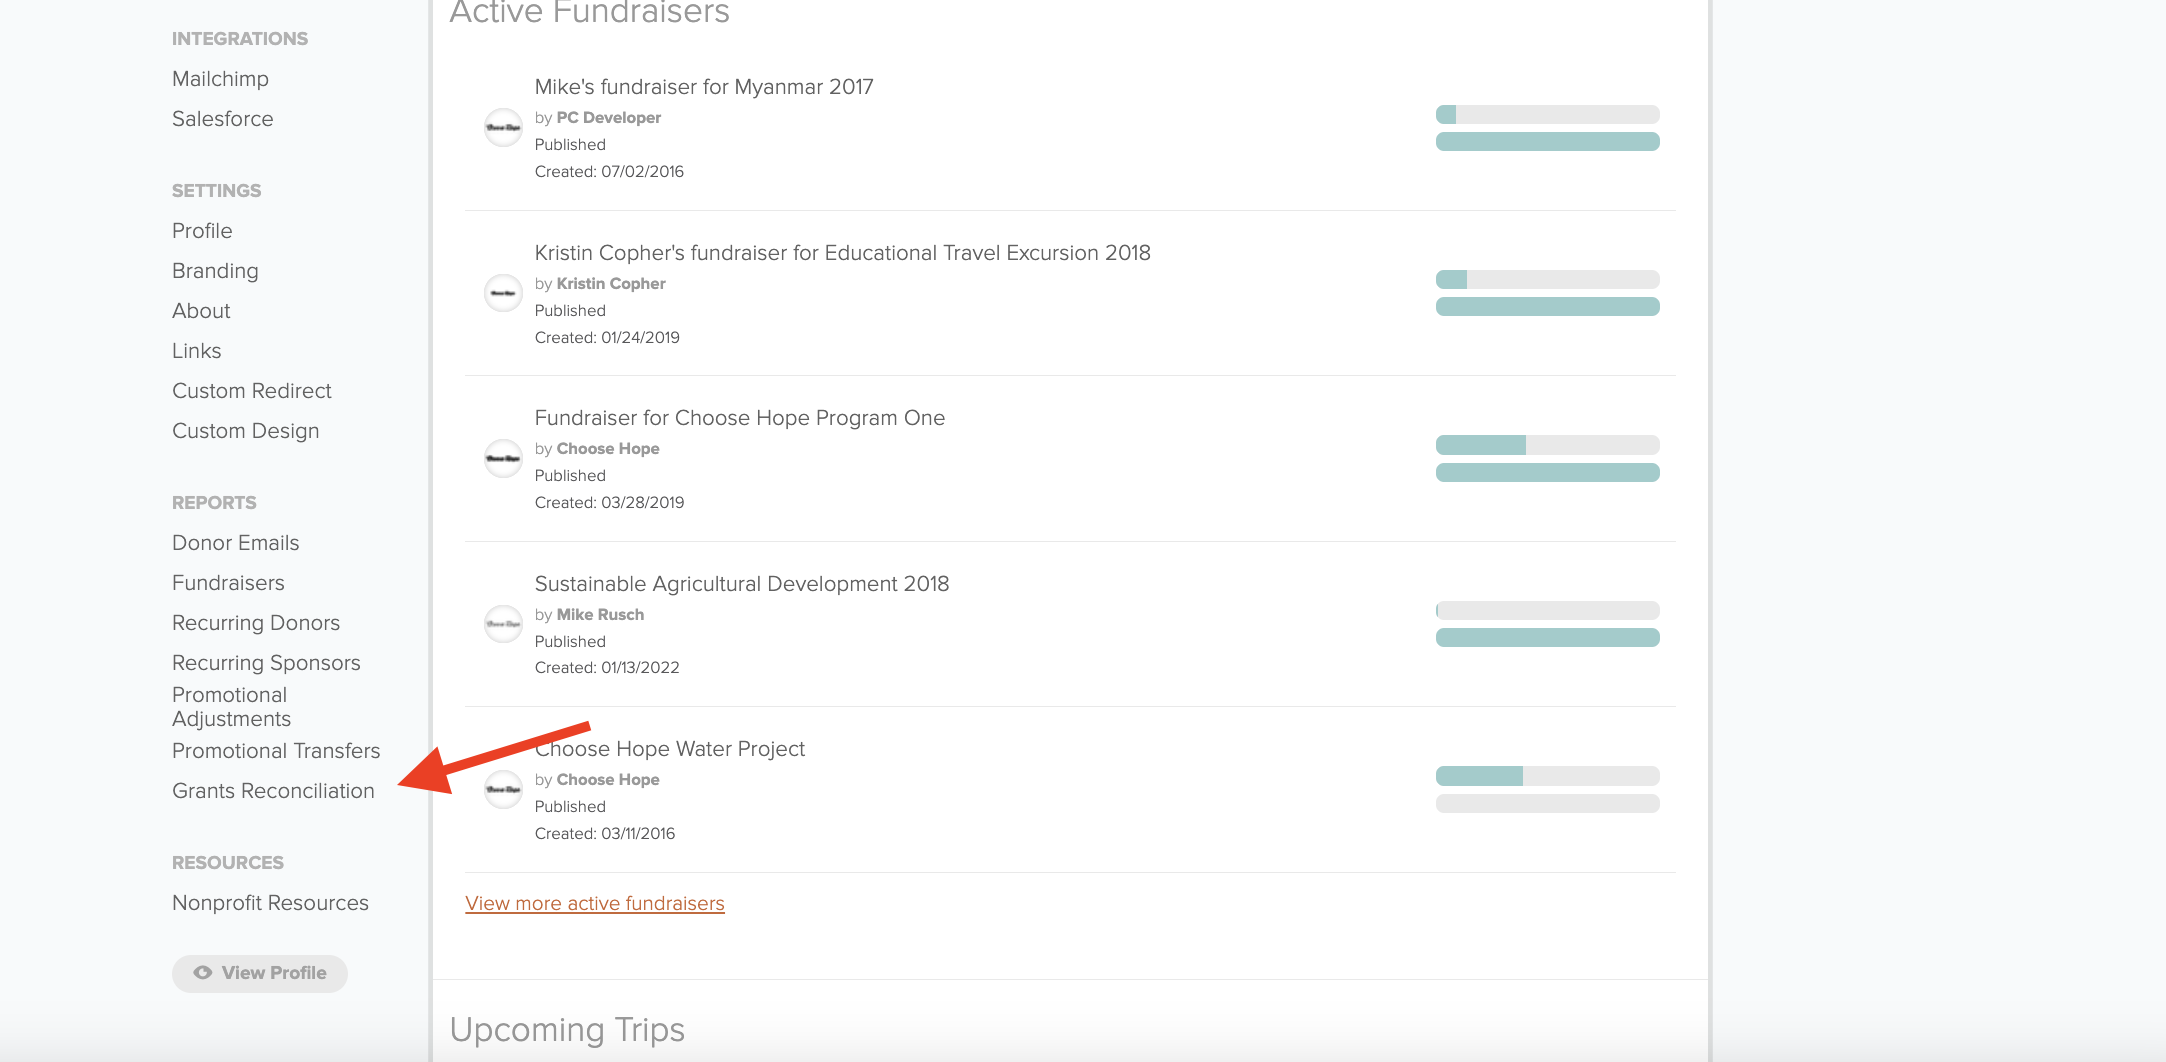The image size is (2166, 1062).
Task: Open the Promotional Adjustments report
Action: tap(232, 707)
